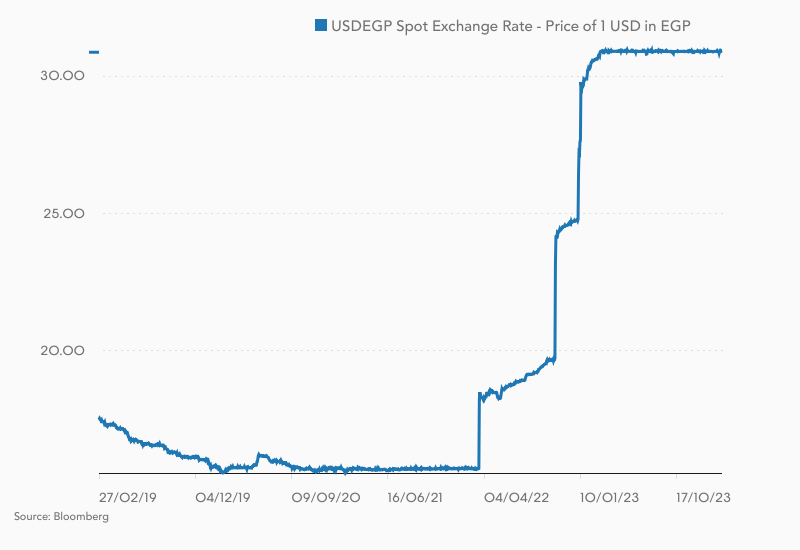Click the 04/12/19 x-axis date
The image size is (800, 550).
click(222, 496)
